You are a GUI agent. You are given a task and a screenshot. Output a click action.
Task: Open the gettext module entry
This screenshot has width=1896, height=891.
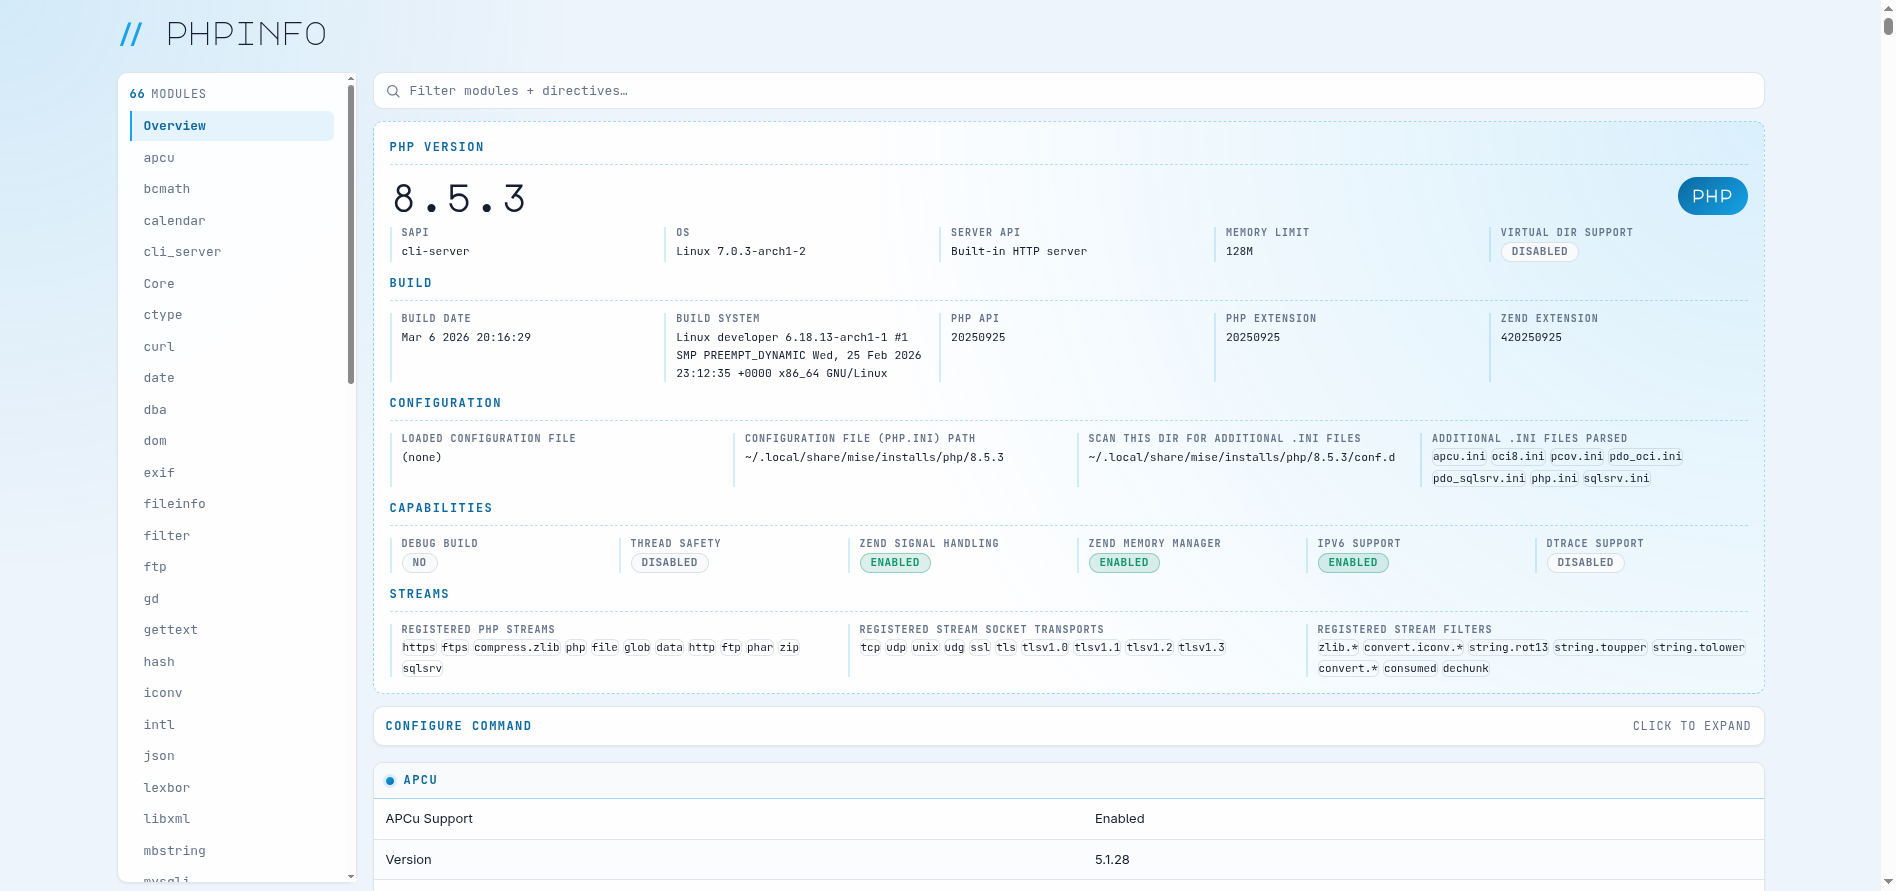[232, 630]
